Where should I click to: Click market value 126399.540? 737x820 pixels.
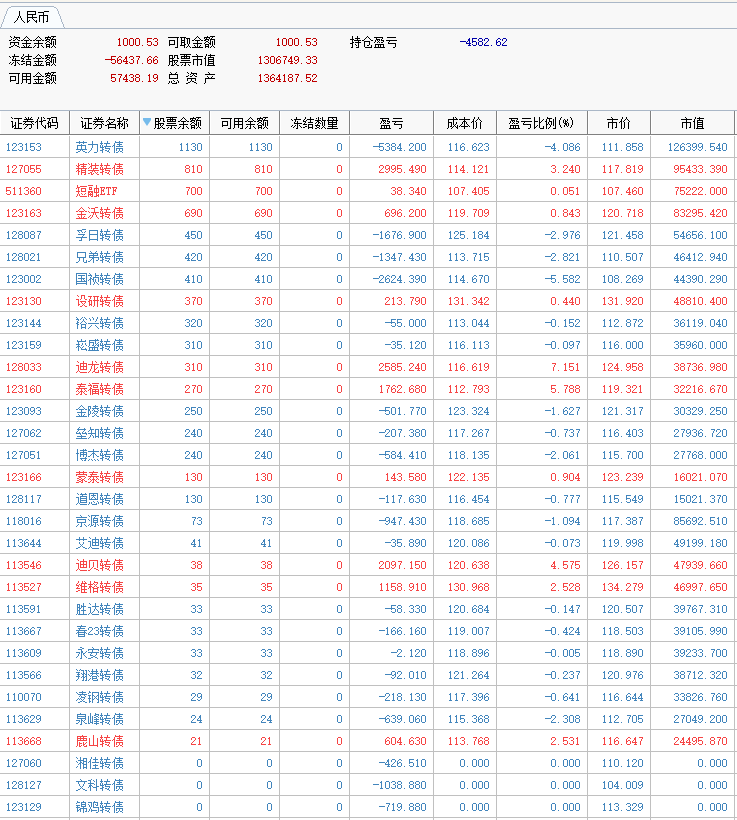coord(697,147)
